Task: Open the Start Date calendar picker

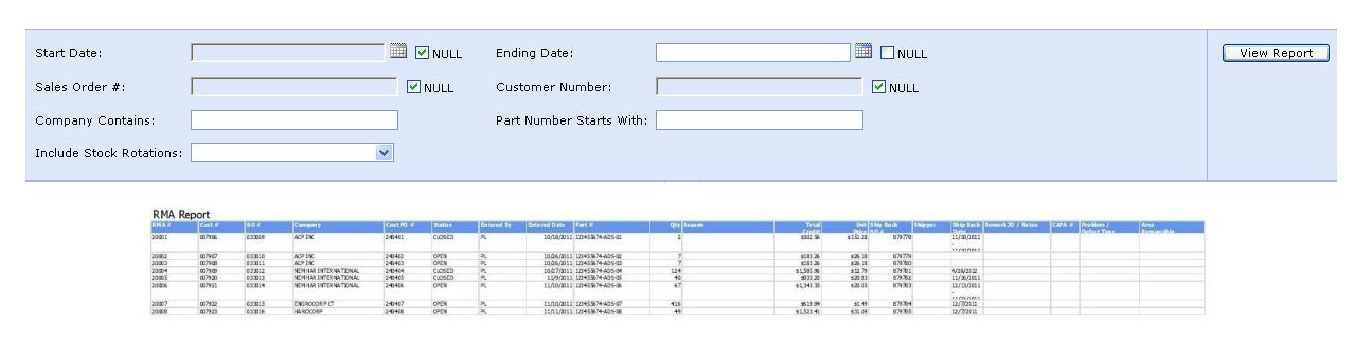Action: click(399, 52)
